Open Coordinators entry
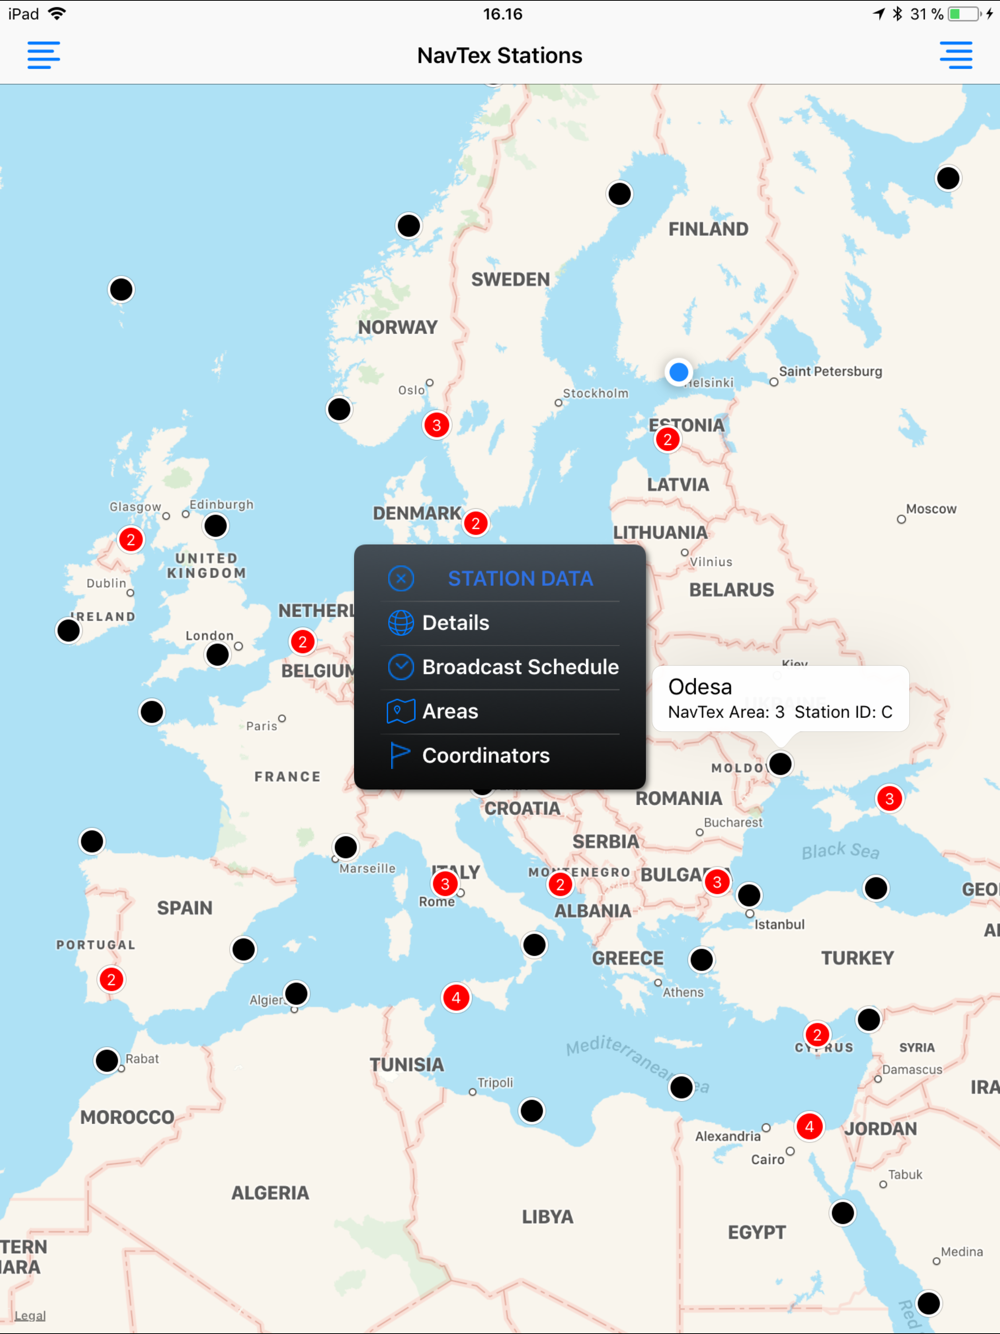 click(x=500, y=755)
